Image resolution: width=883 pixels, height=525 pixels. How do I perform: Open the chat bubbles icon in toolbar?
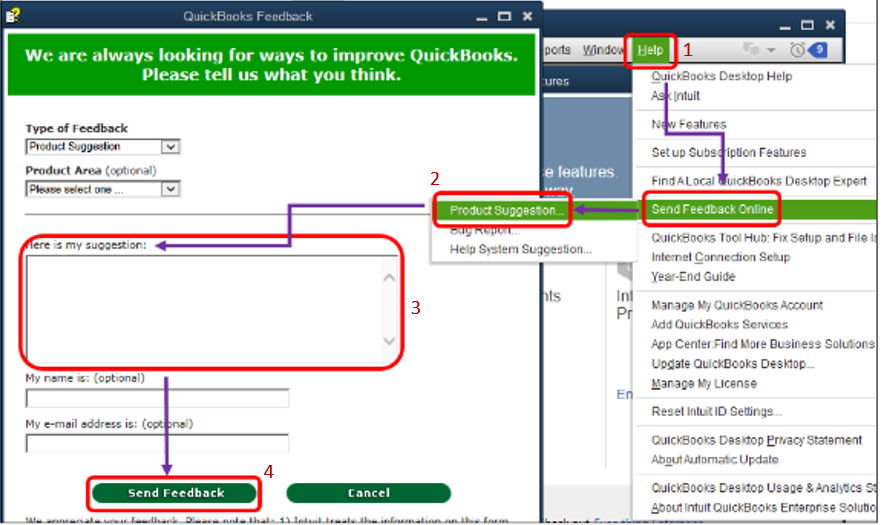pyautogui.click(x=751, y=50)
